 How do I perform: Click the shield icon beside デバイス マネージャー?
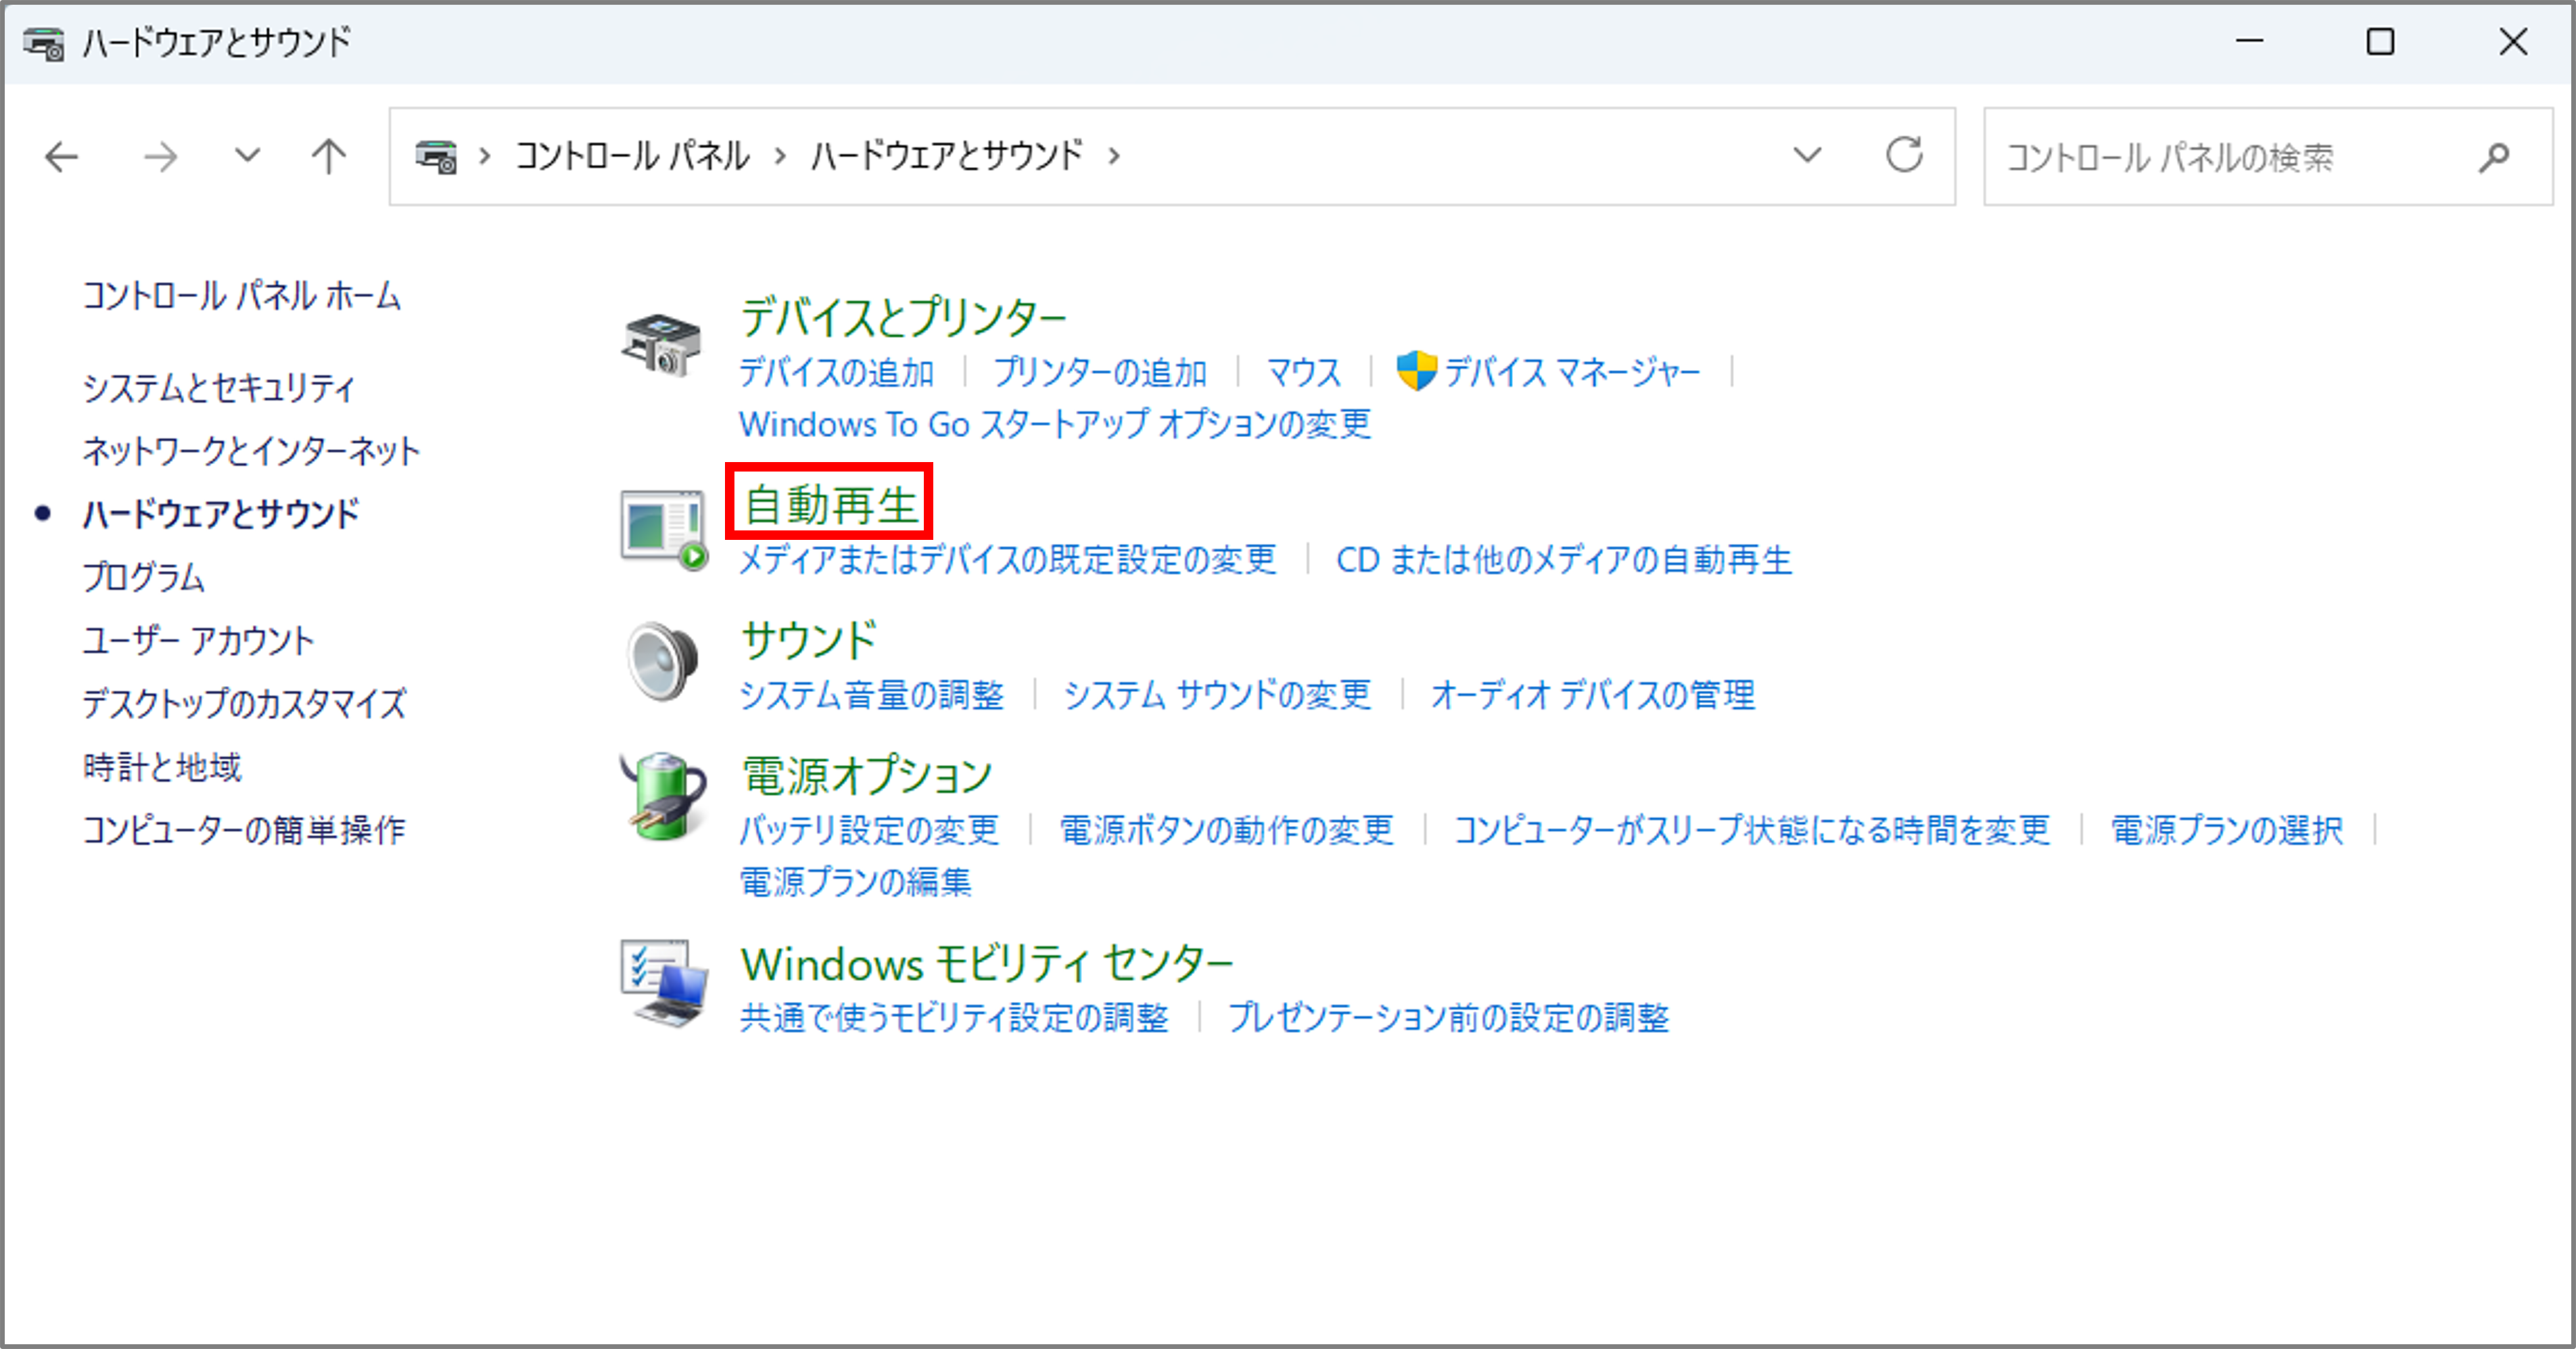(x=1416, y=372)
